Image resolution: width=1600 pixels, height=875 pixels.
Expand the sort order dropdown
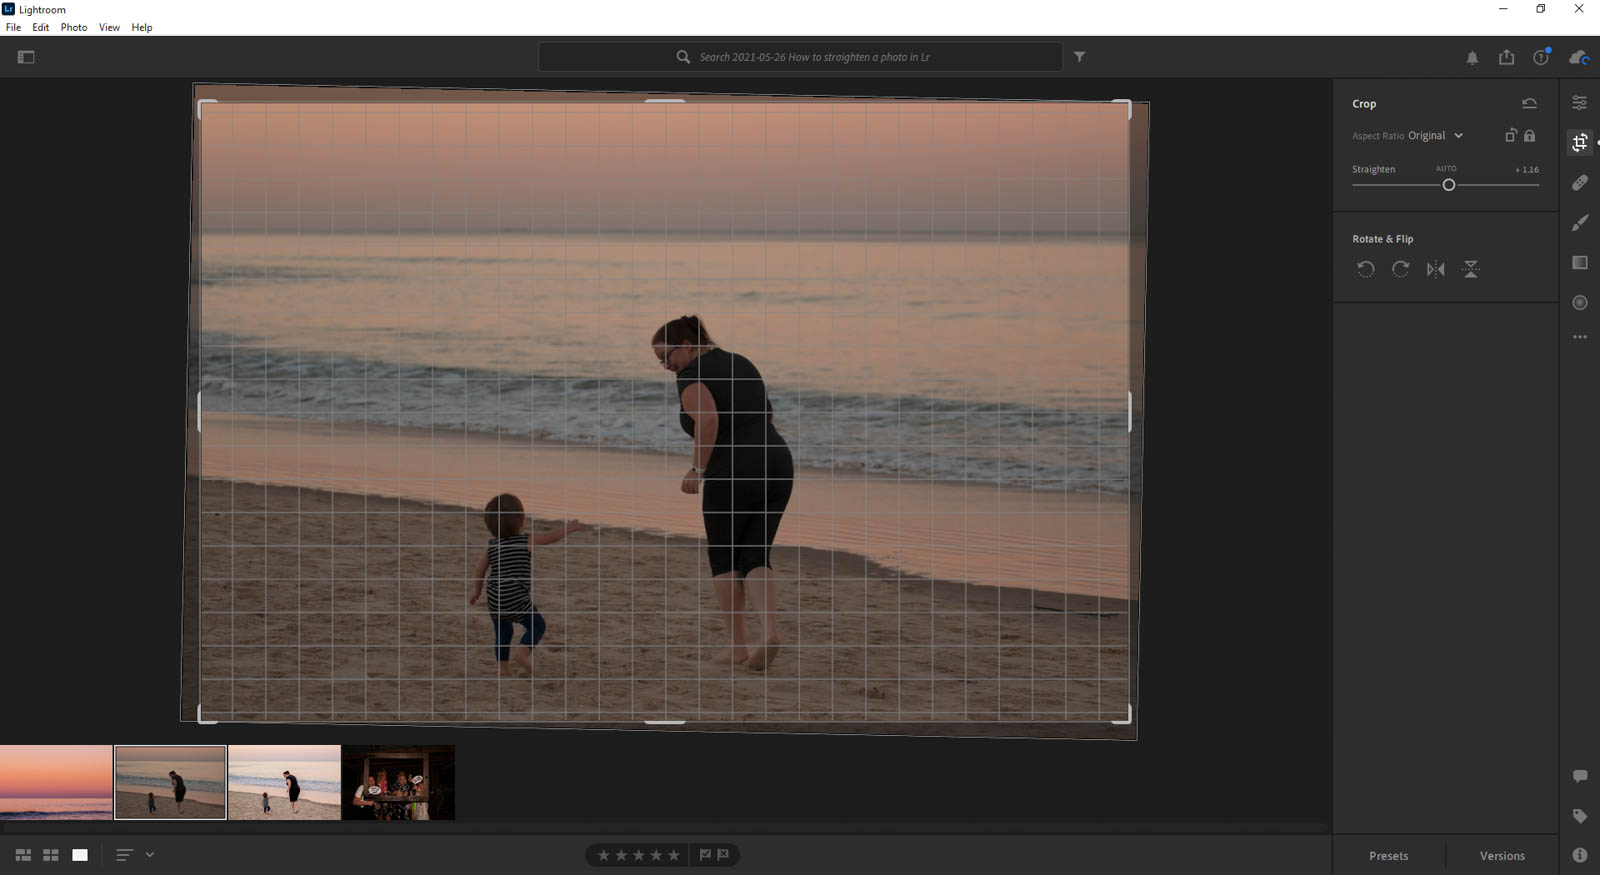[x=150, y=855]
